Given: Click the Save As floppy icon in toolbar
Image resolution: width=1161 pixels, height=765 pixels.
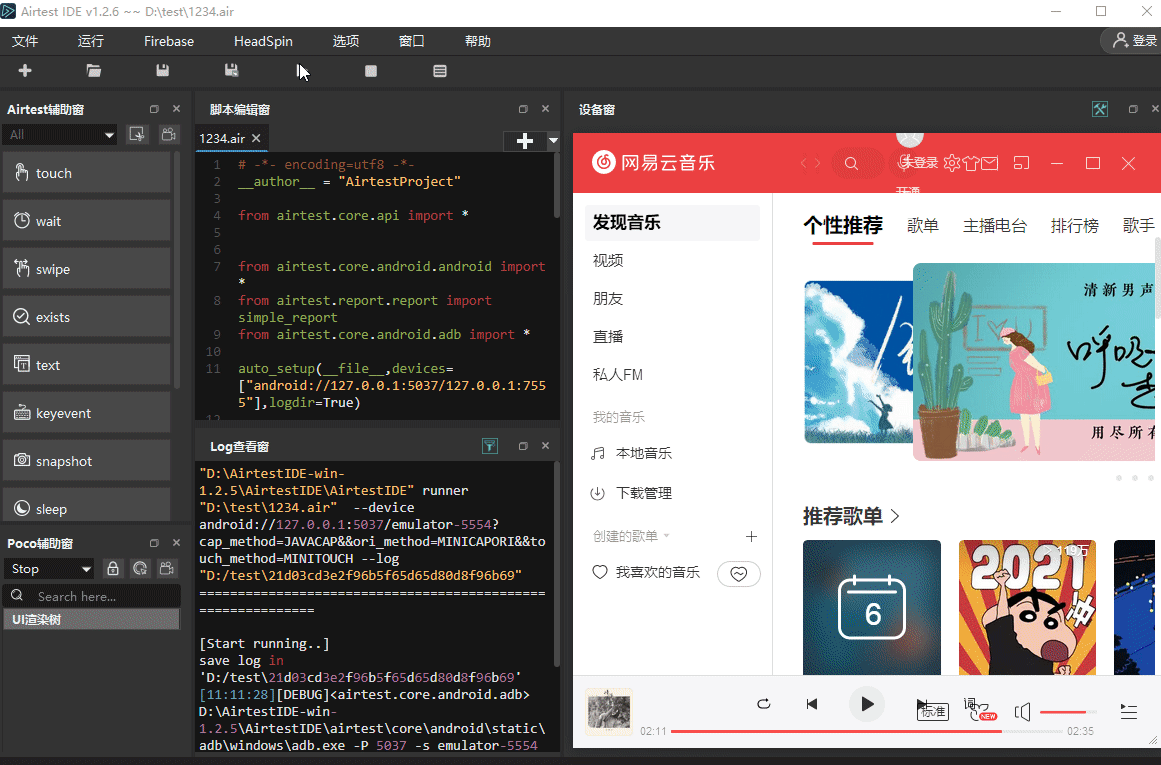Looking at the screenshot, I should click(231, 70).
